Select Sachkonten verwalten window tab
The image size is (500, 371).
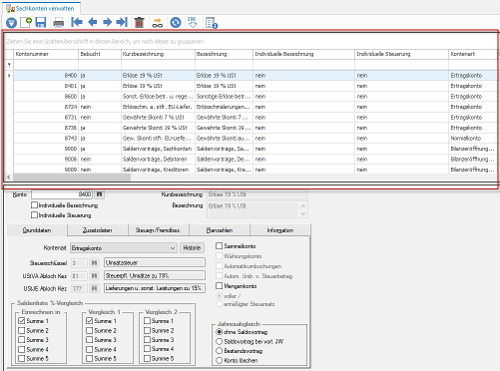[41, 8]
